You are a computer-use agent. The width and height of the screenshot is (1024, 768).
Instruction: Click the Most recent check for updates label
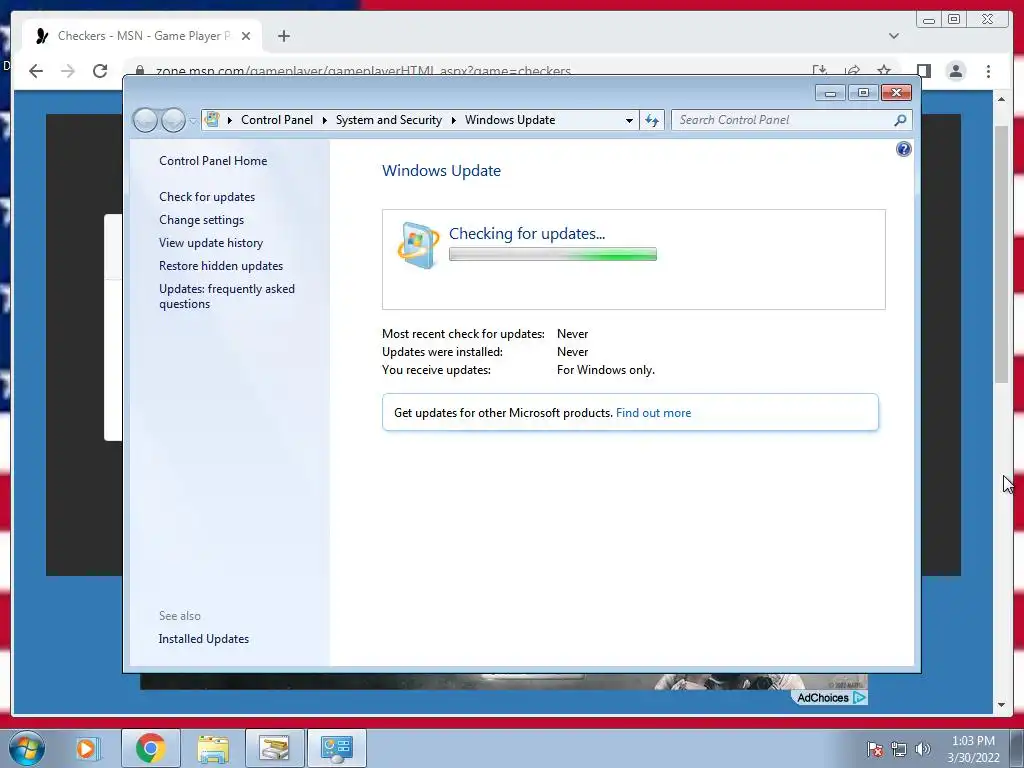click(463, 334)
